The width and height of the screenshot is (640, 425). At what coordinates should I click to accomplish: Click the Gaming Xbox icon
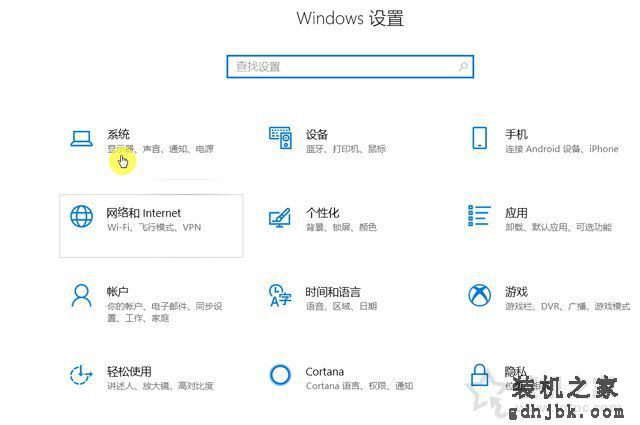point(479,295)
